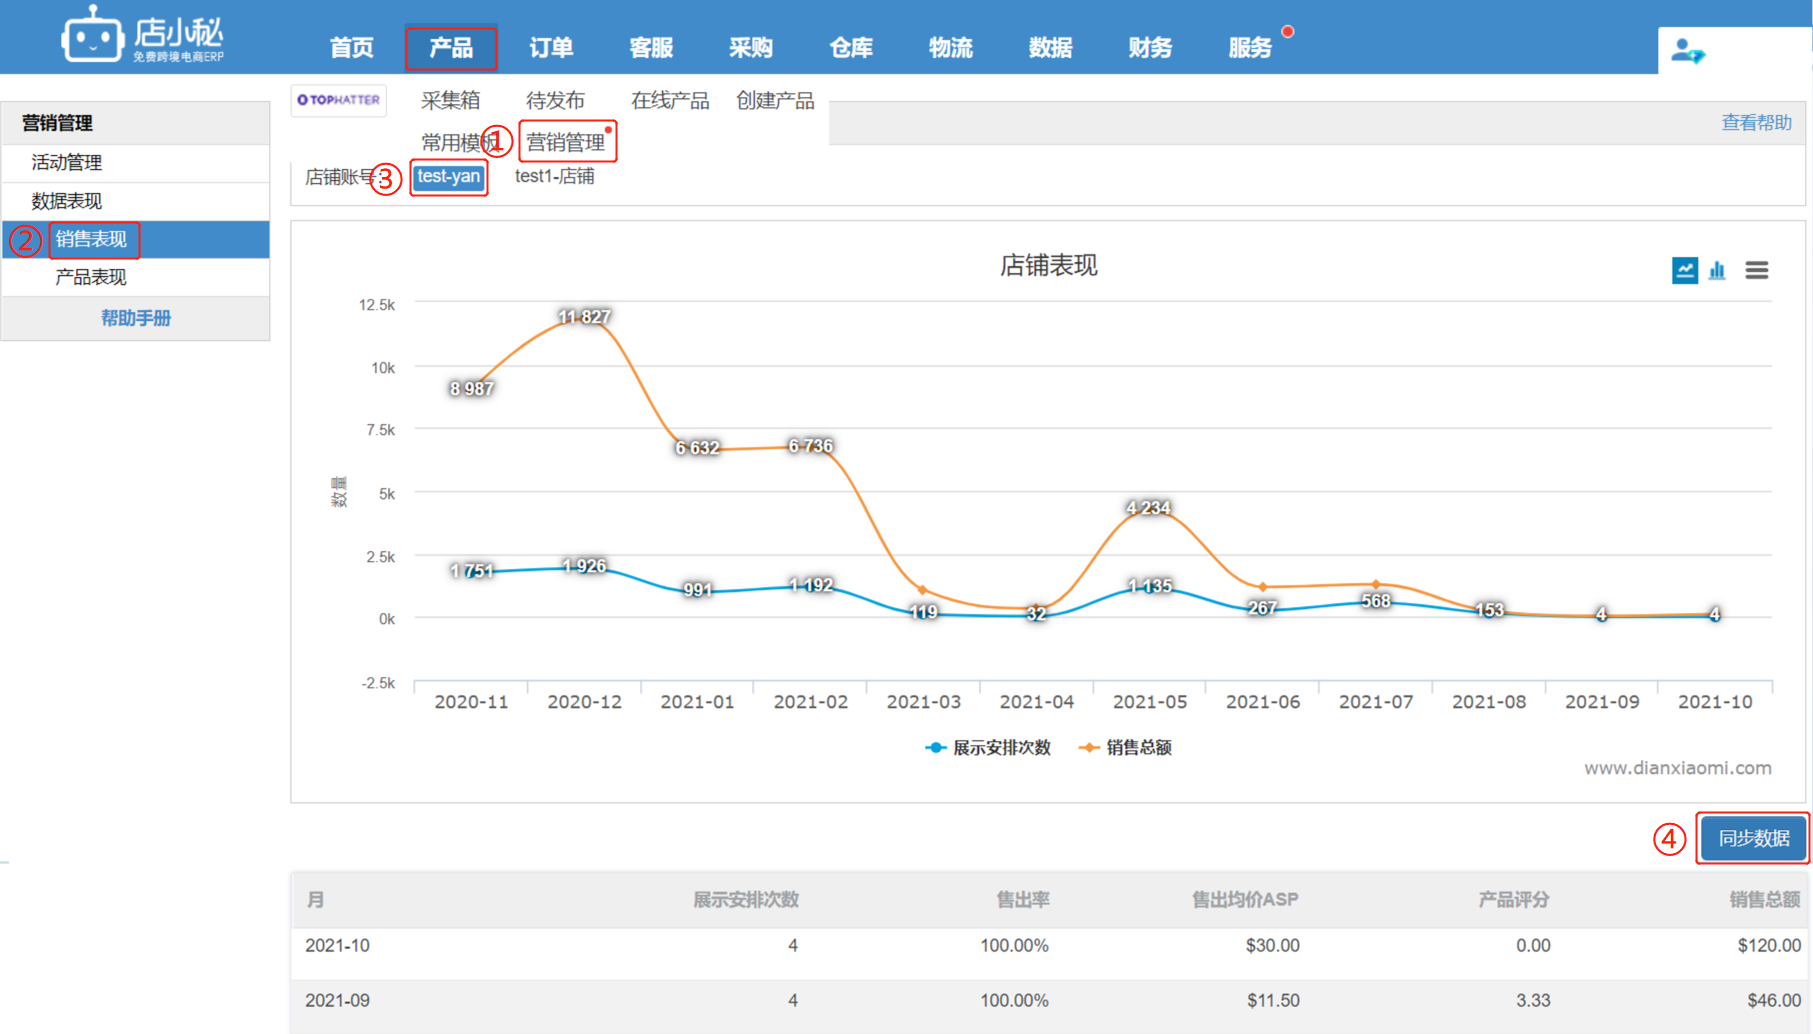Switch to the 营销管理 tab
Screen dimensions: 1813x1034
click(x=566, y=142)
